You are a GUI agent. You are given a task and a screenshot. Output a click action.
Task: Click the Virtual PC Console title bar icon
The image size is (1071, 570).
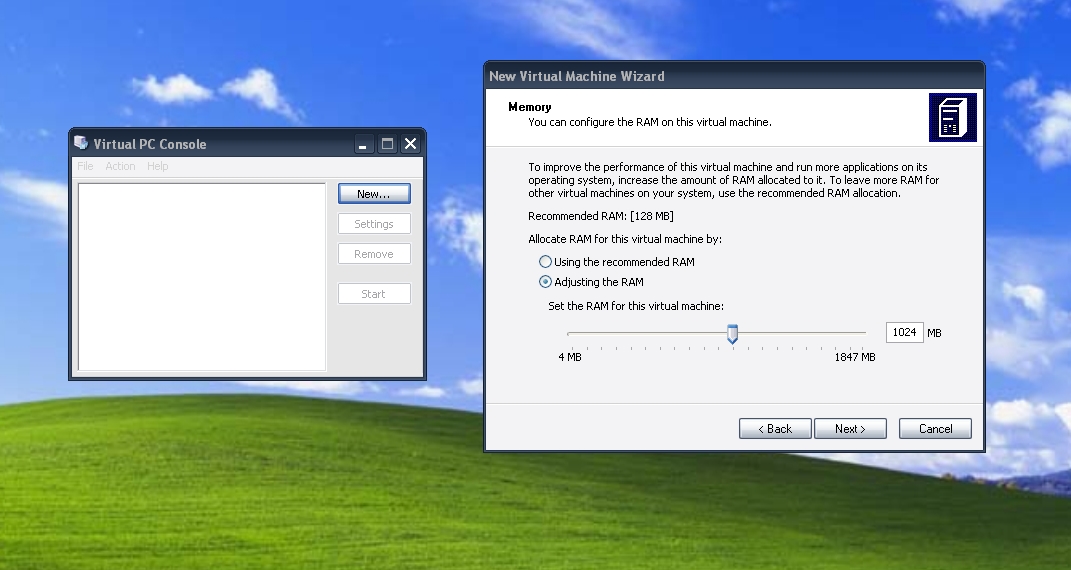coord(81,143)
